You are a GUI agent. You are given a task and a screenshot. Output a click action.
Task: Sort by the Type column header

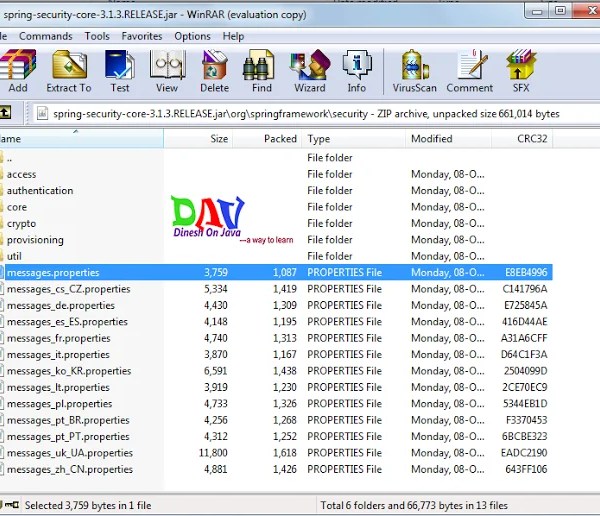354,139
